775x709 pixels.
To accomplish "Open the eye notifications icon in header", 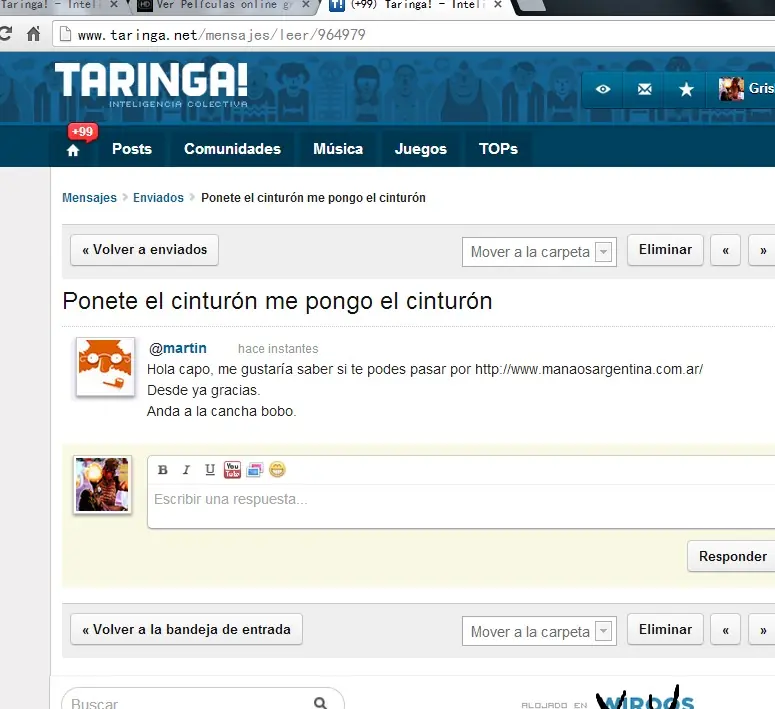I will pos(603,89).
